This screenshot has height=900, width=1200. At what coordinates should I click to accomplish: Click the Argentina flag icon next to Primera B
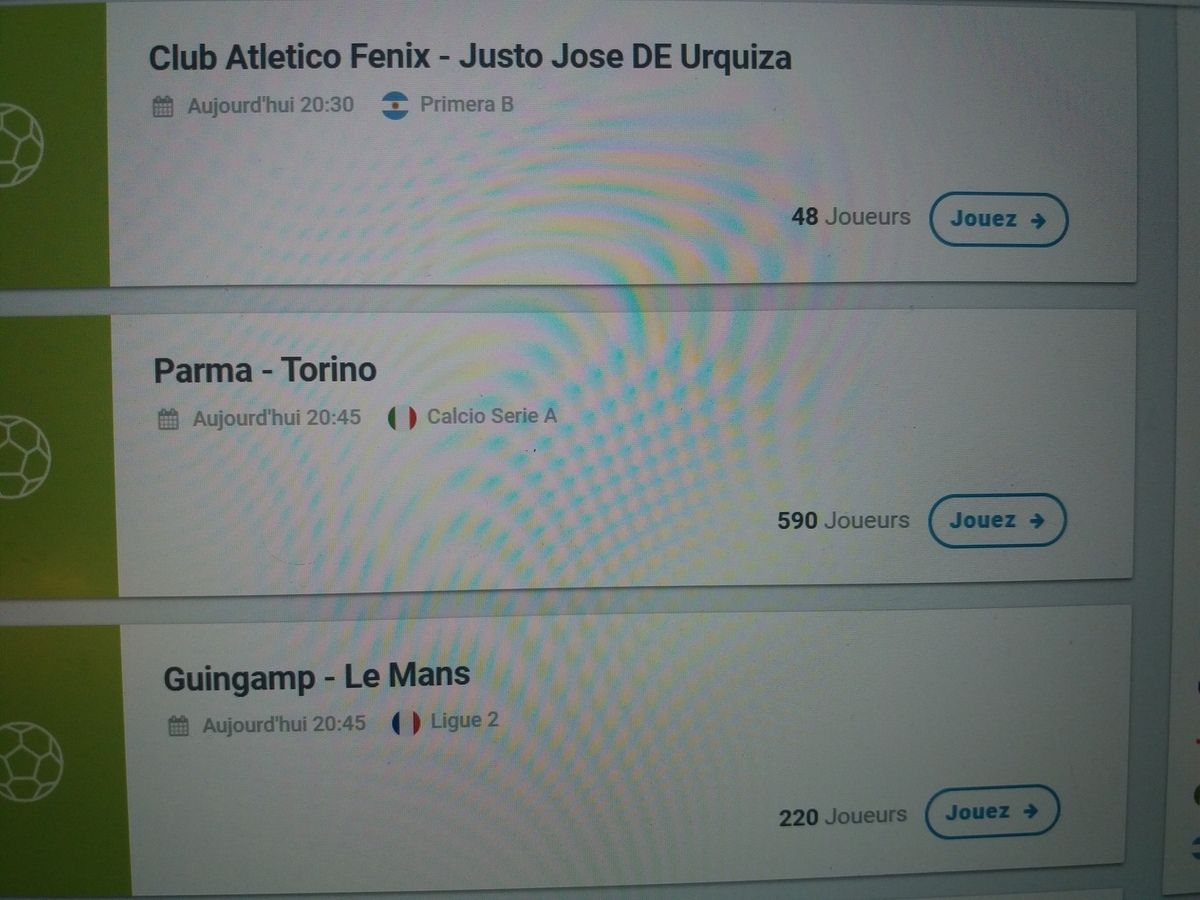click(396, 105)
